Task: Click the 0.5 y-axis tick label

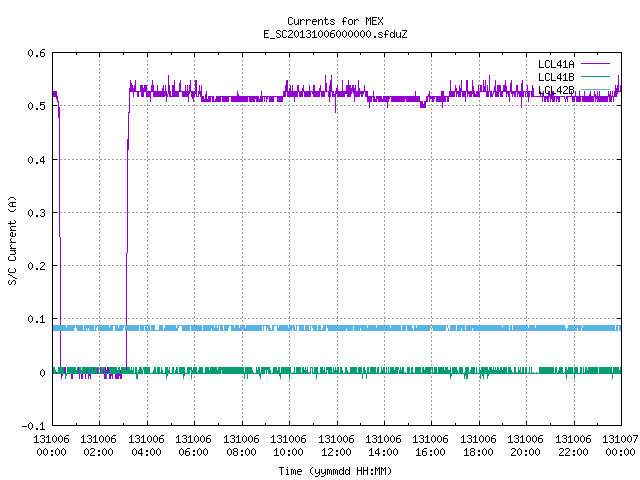Action: pyautogui.click(x=36, y=106)
